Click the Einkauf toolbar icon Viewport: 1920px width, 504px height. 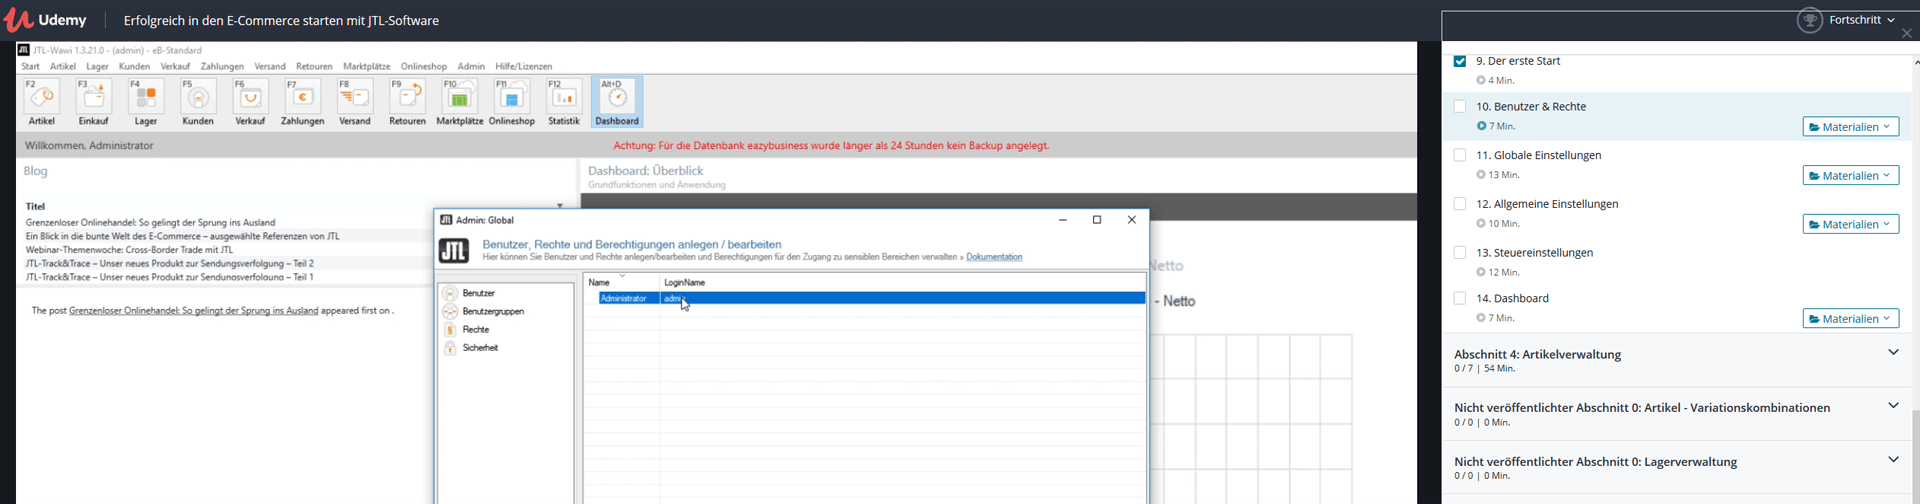pos(94,102)
